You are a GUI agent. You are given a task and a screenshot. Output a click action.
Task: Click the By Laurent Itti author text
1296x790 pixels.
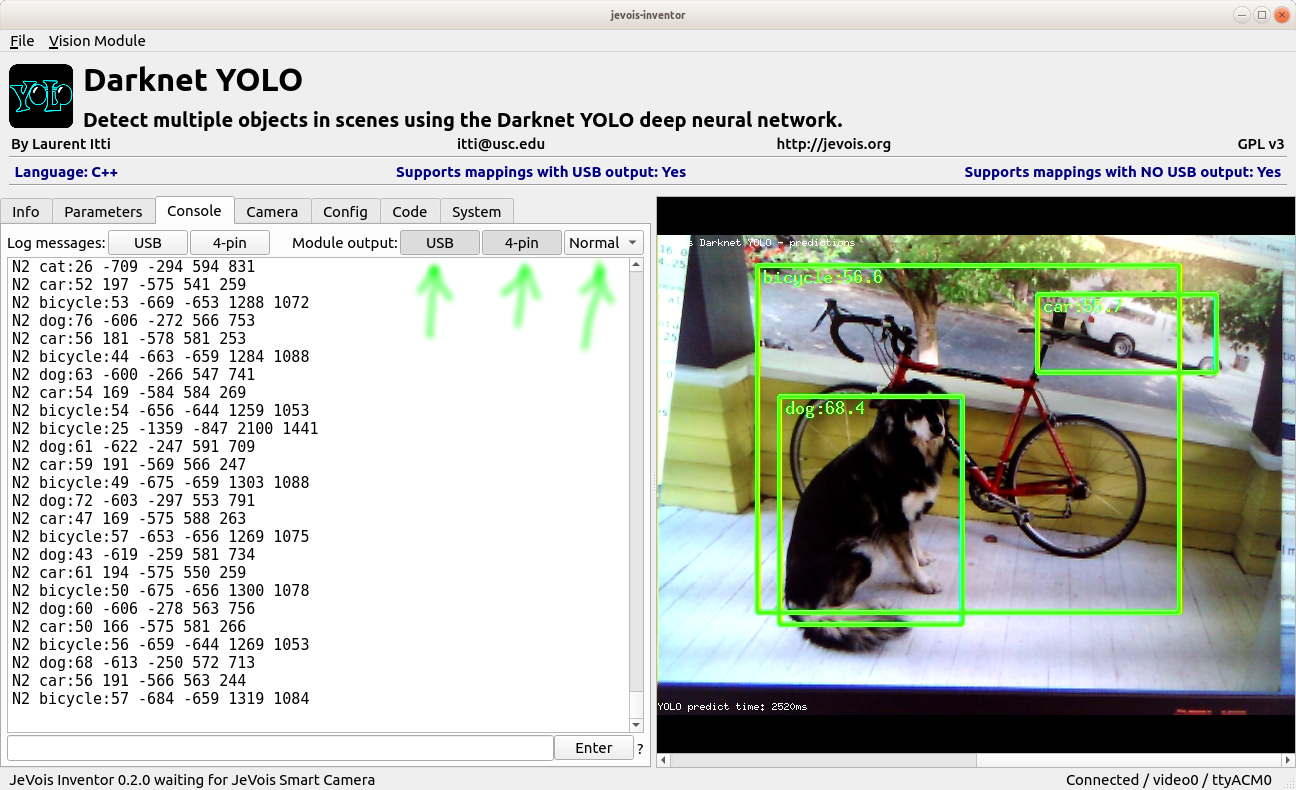pos(63,144)
